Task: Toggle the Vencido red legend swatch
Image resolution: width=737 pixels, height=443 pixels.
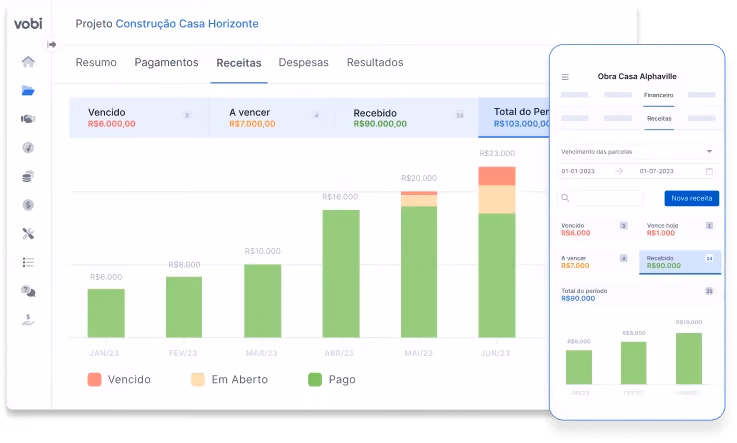Action: [94, 380]
